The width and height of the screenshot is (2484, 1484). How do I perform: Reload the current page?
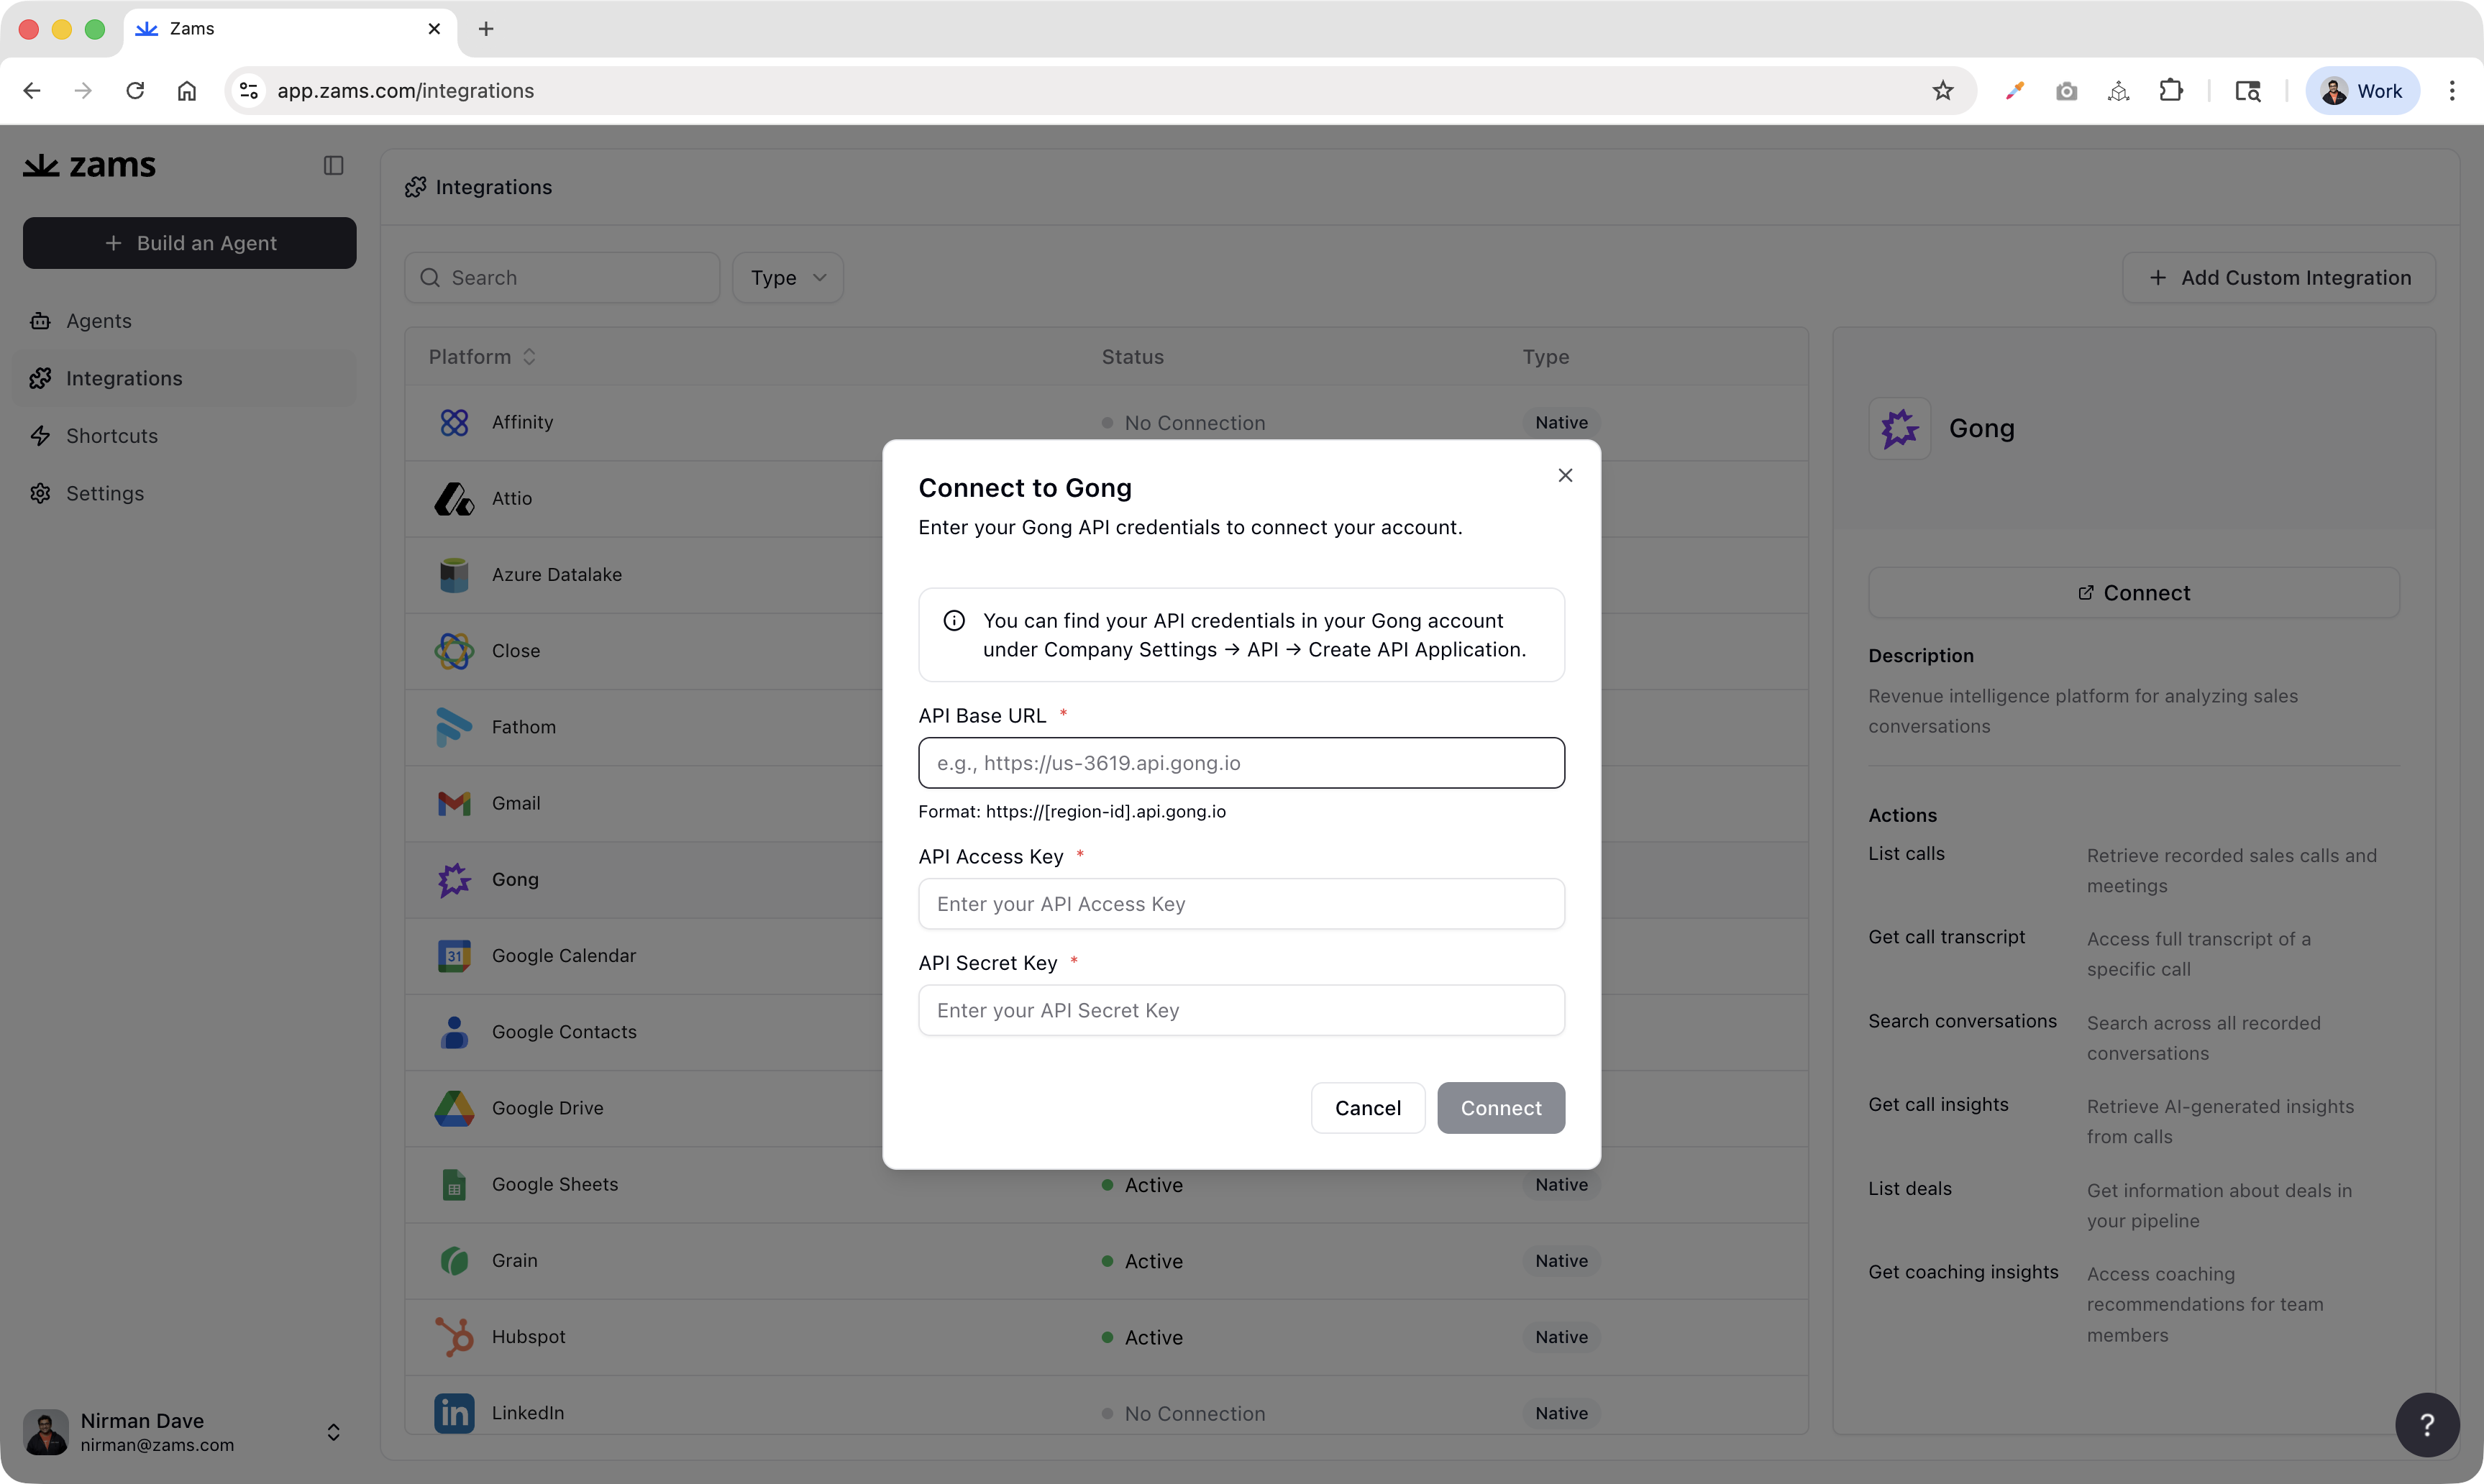tap(135, 91)
